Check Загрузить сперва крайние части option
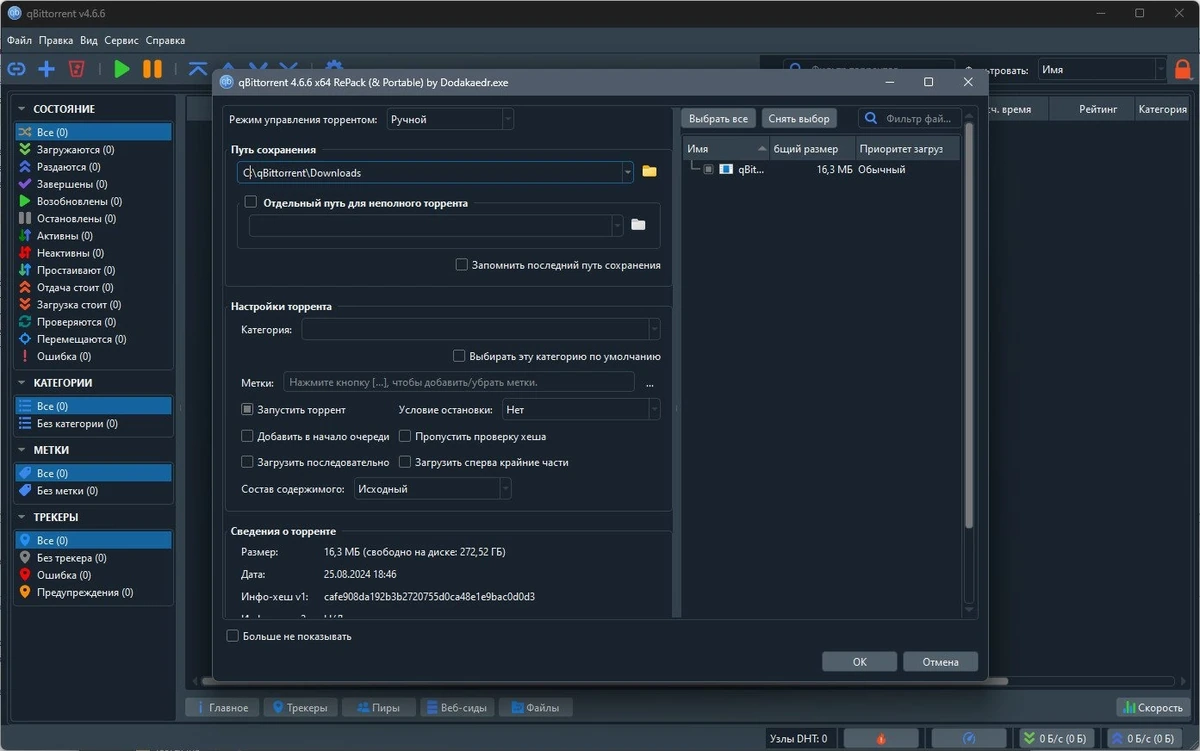Image resolution: width=1200 pixels, height=751 pixels. 405,462
